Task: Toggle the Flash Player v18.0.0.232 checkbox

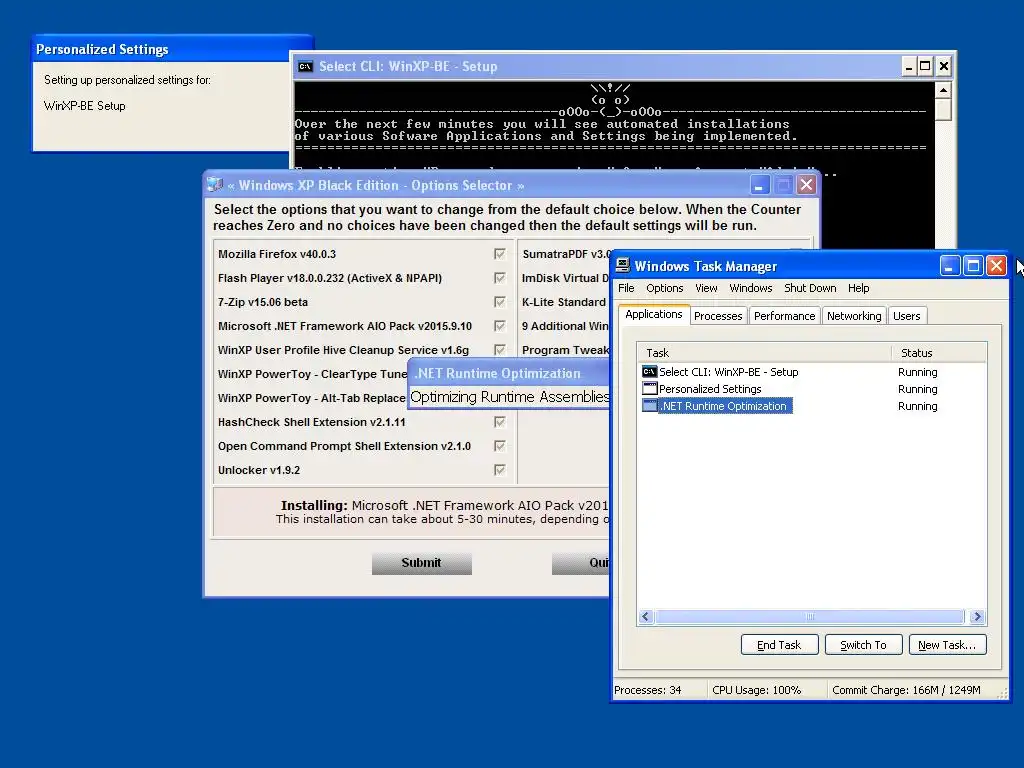Action: tap(500, 278)
